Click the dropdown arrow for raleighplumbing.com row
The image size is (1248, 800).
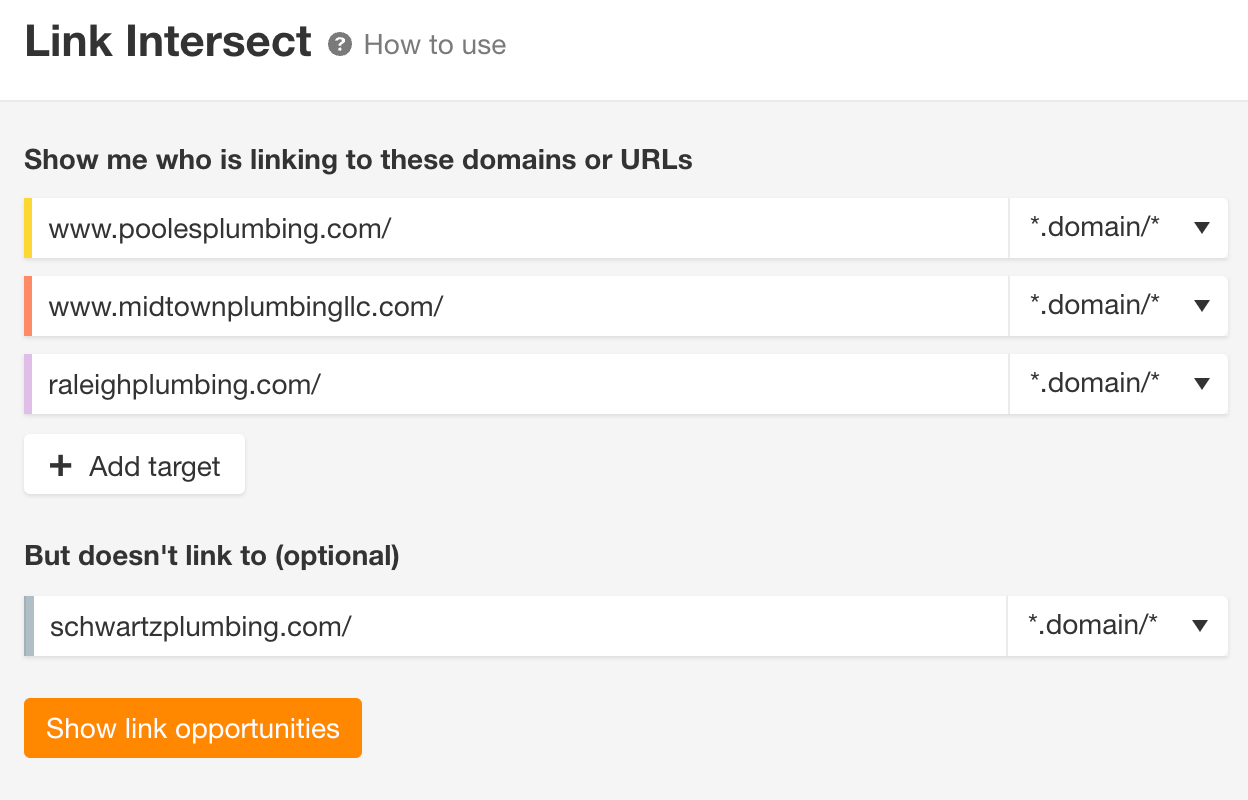pos(1200,384)
